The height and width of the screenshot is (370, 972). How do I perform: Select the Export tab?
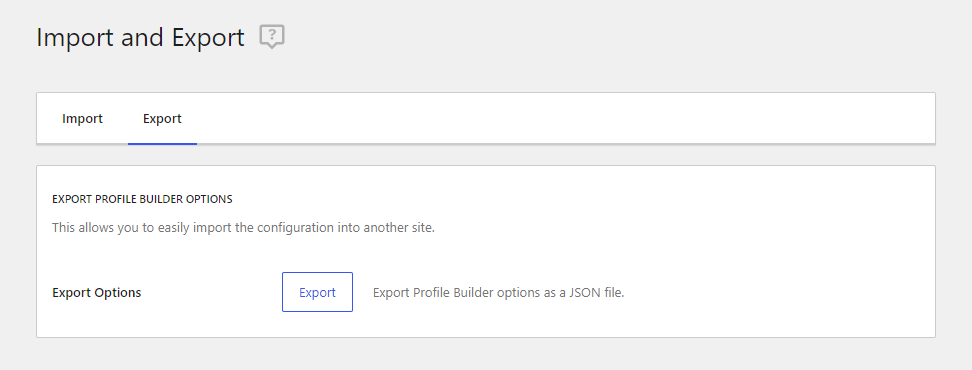tap(162, 118)
